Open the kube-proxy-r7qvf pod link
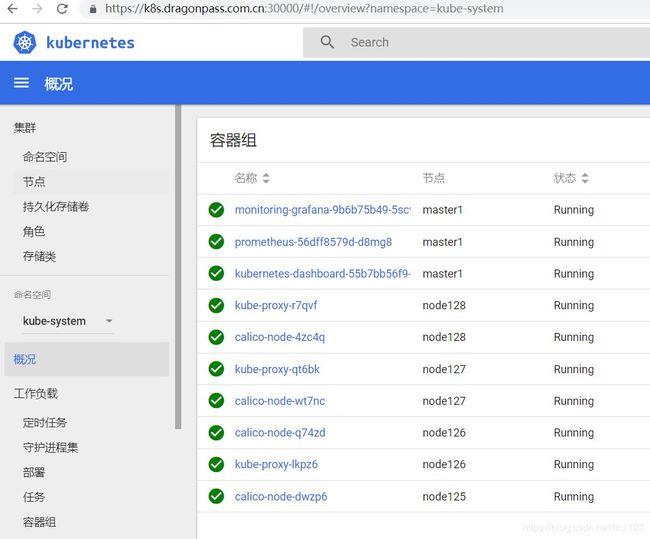 276,306
